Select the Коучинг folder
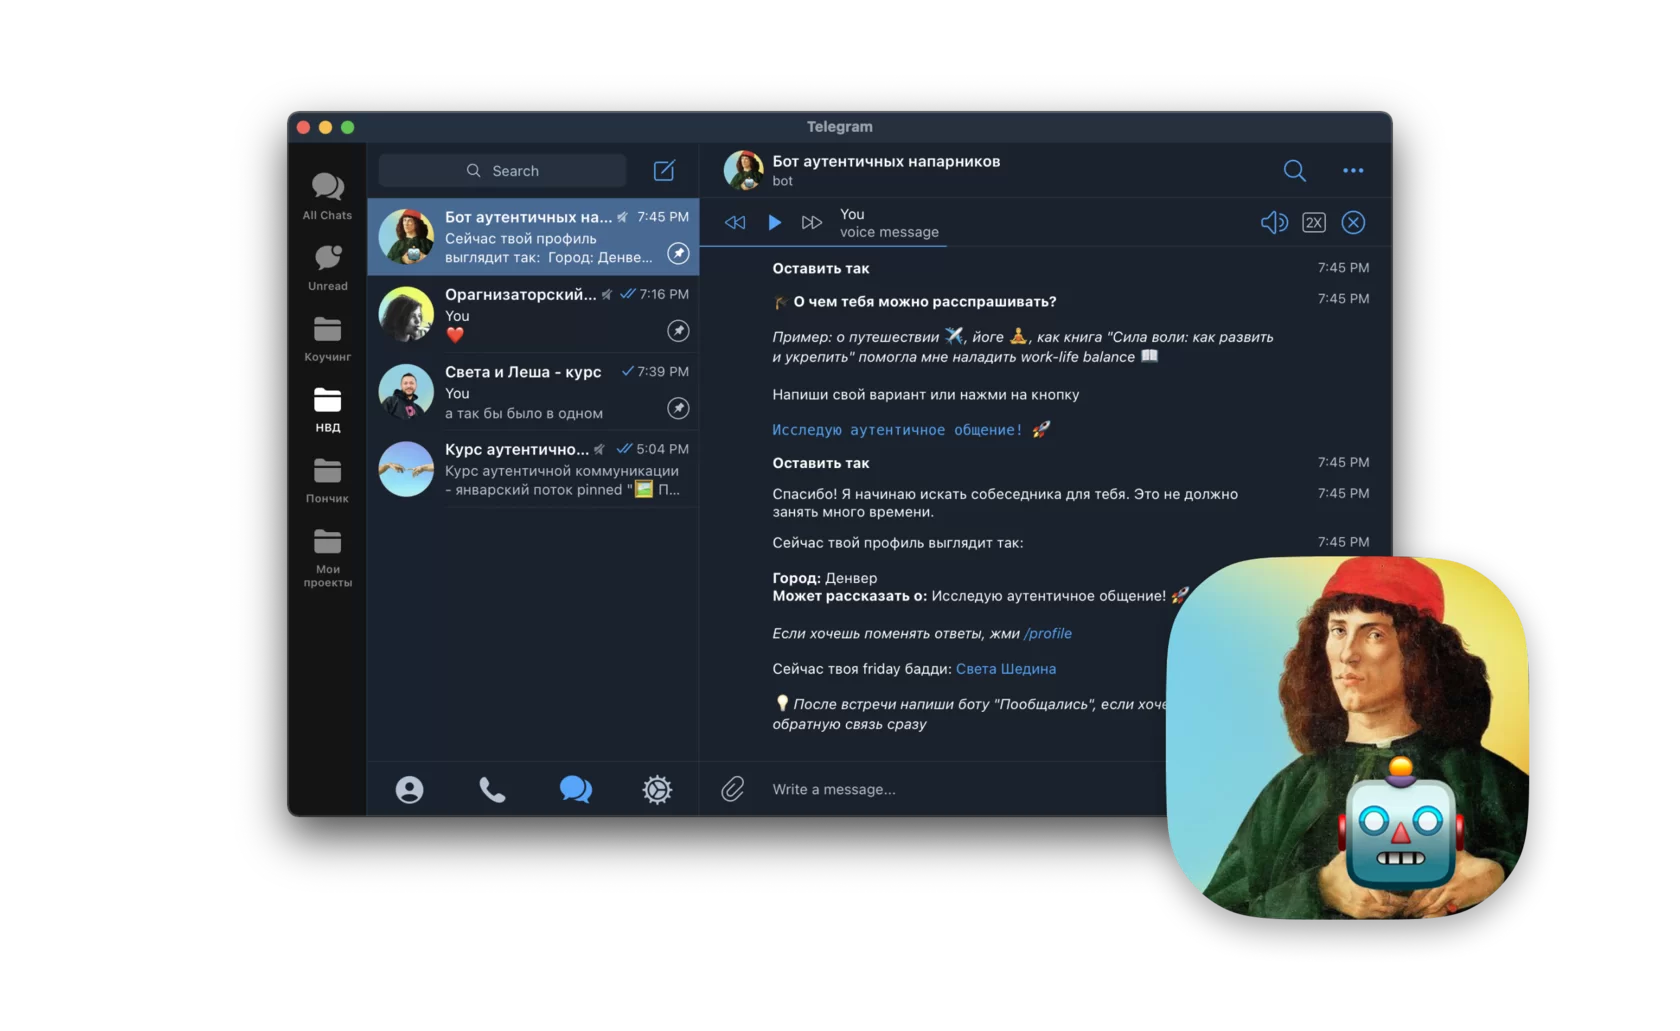The height and width of the screenshot is (1031, 1680). 327,338
